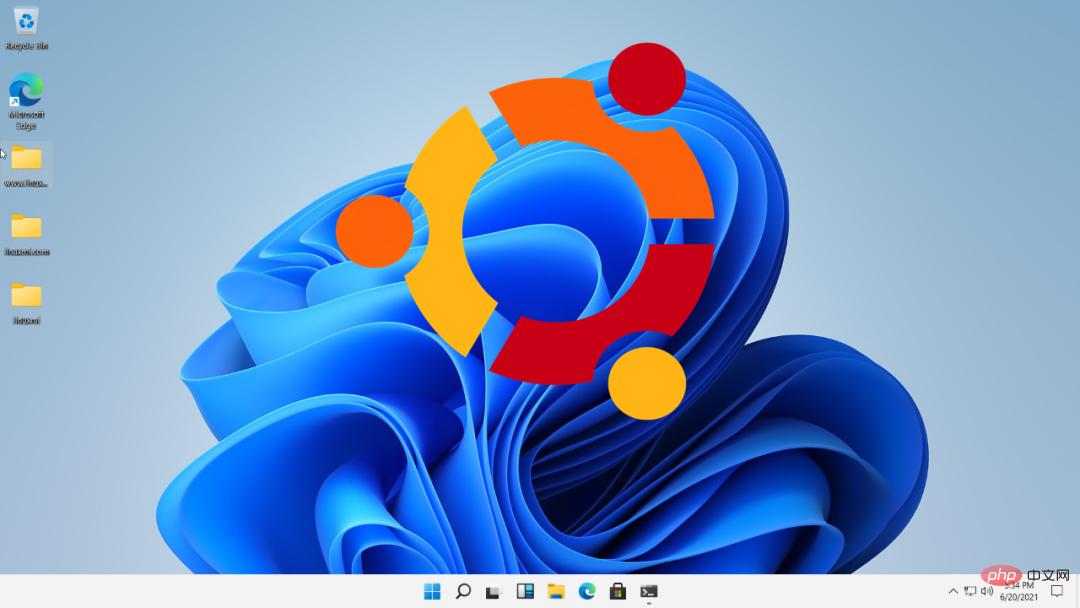Image resolution: width=1080 pixels, height=608 pixels.
Task: Launch File Explorer from the taskbar
Action: pos(556,591)
